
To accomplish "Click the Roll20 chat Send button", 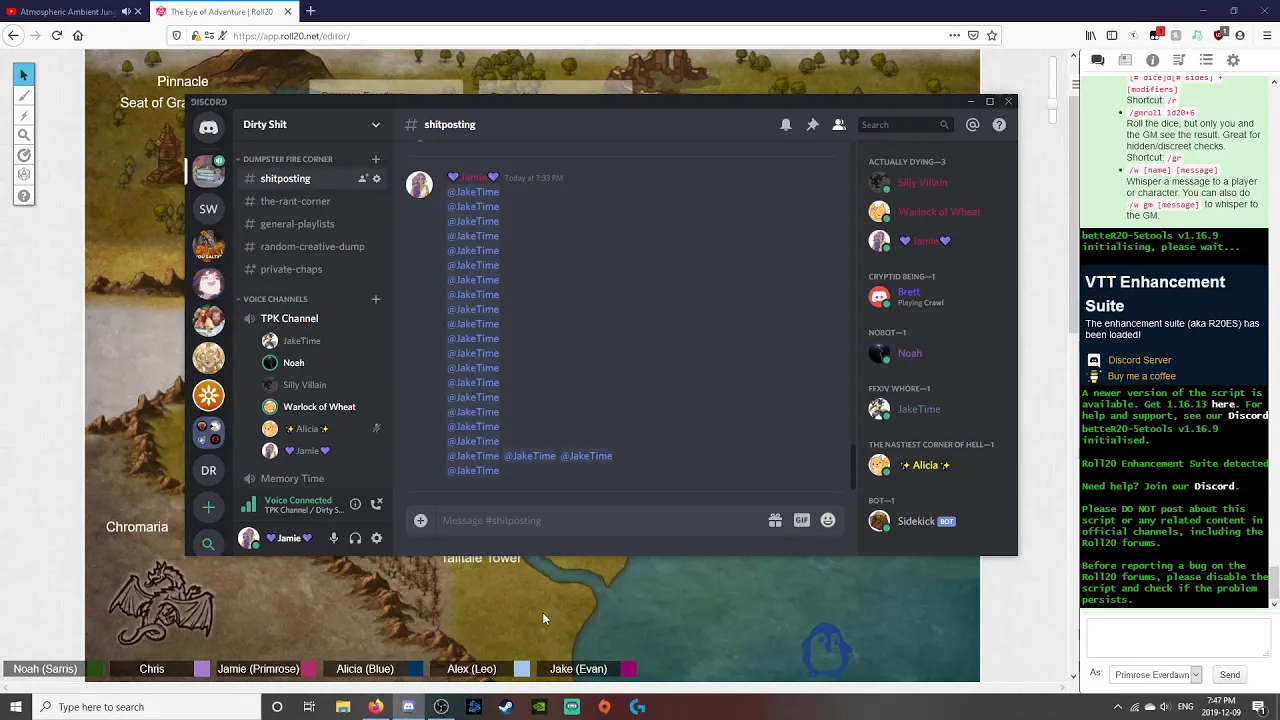I will [x=1230, y=675].
